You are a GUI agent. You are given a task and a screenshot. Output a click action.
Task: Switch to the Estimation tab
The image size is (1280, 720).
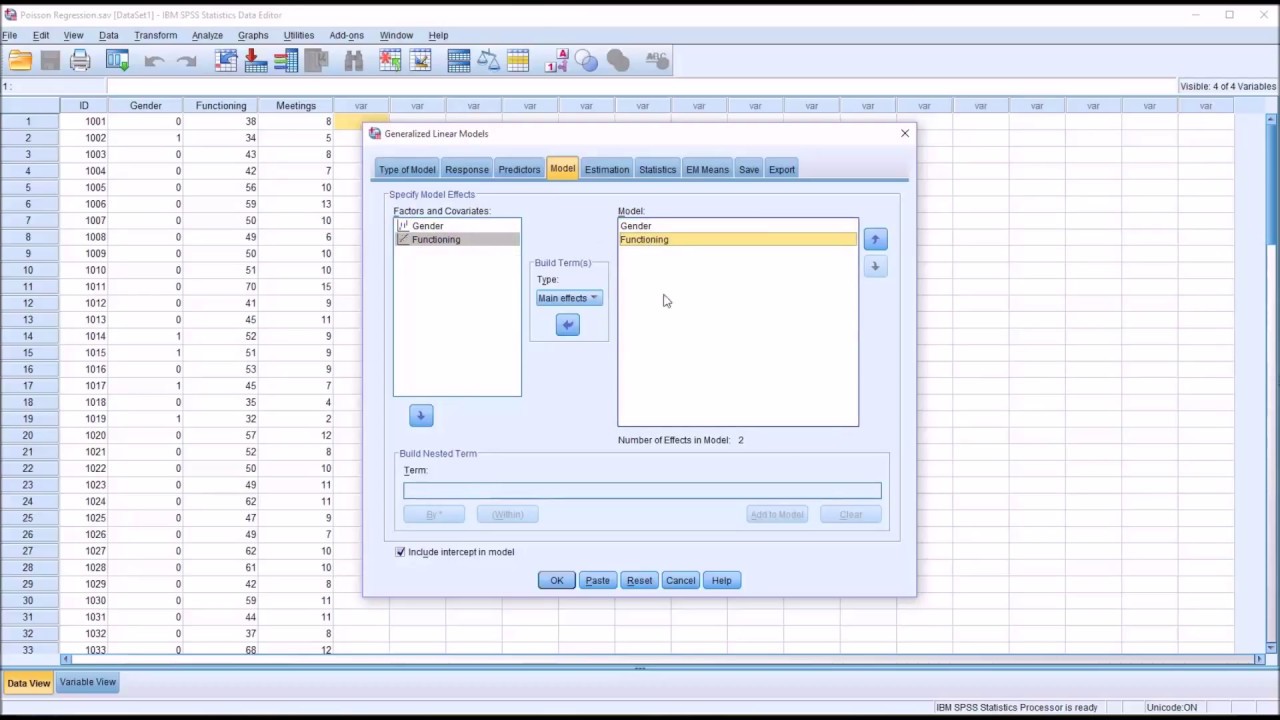pos(607,169)
